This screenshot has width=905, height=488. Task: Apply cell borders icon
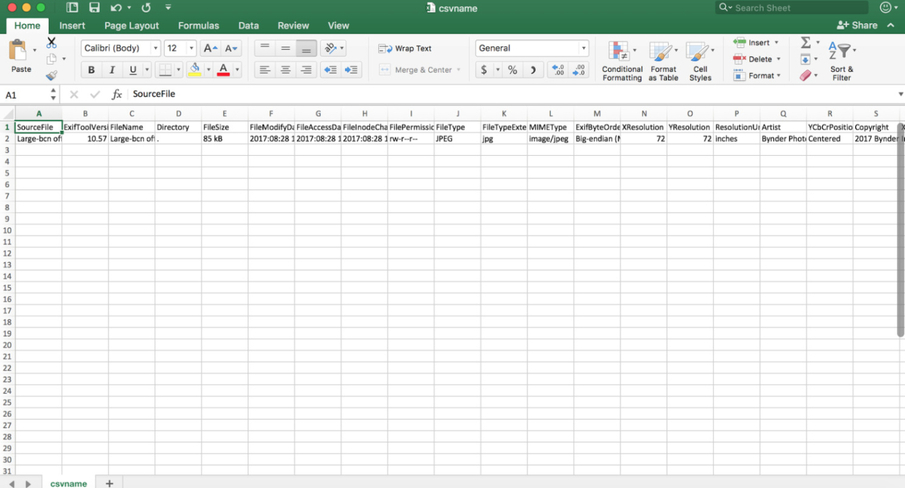click(x=165, y=70)
